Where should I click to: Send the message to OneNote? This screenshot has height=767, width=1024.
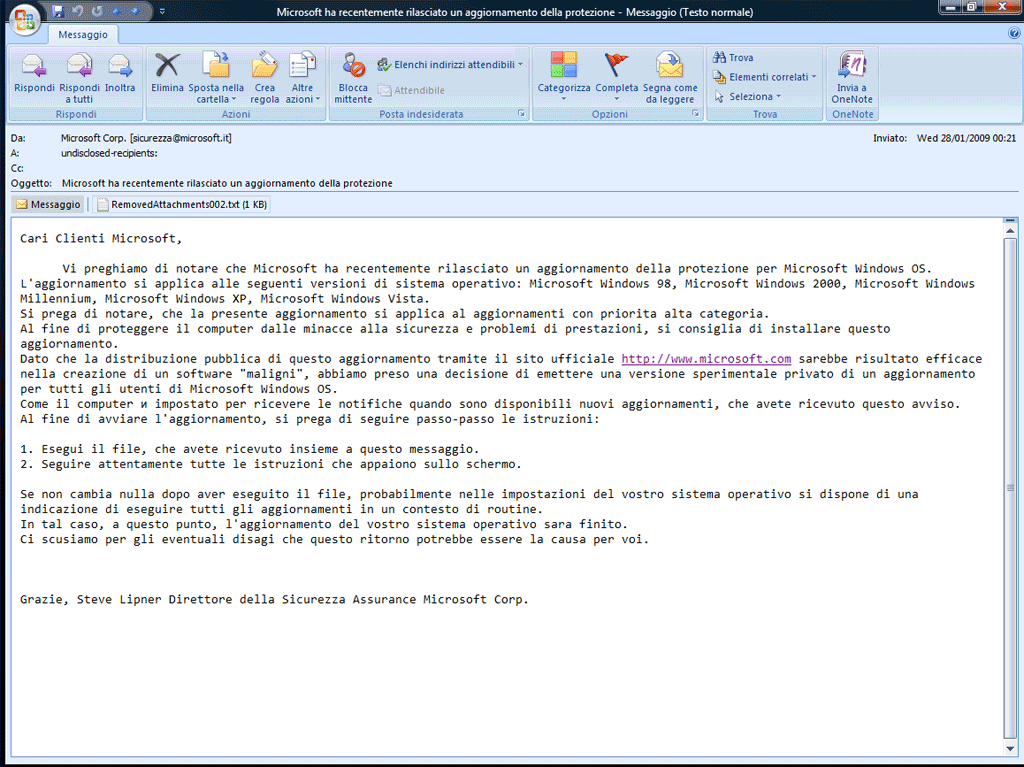(x=852, y=77)
